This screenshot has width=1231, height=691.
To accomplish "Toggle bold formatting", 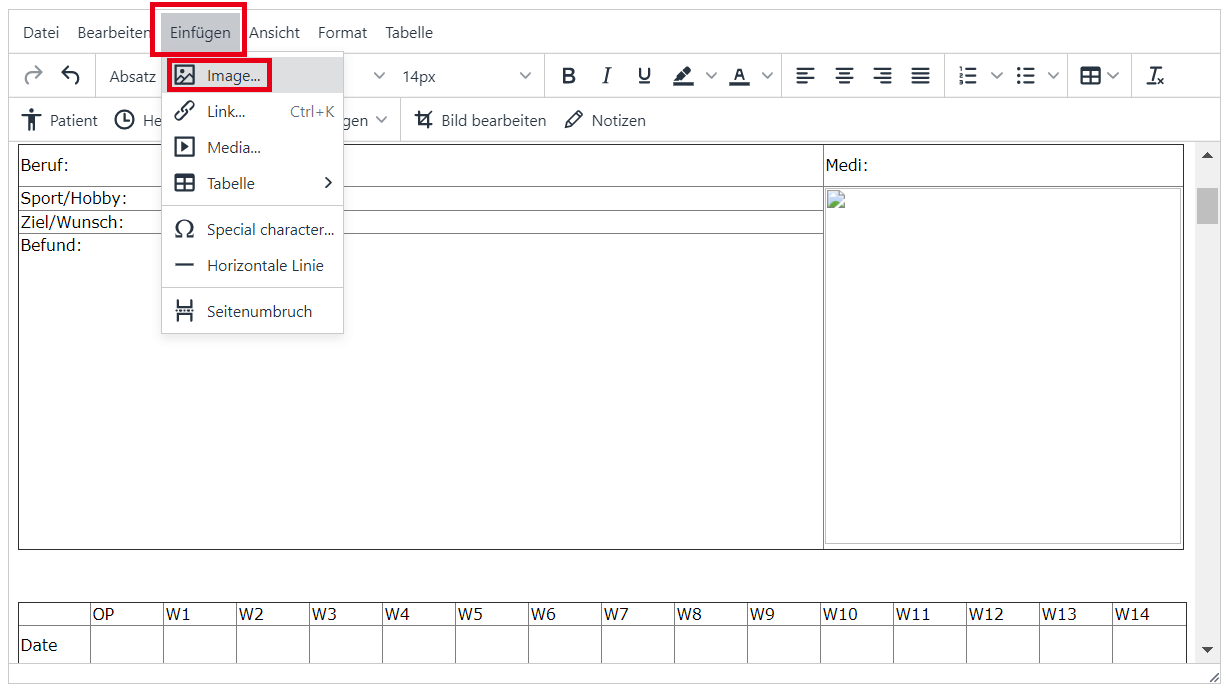I will coord(569,76).
